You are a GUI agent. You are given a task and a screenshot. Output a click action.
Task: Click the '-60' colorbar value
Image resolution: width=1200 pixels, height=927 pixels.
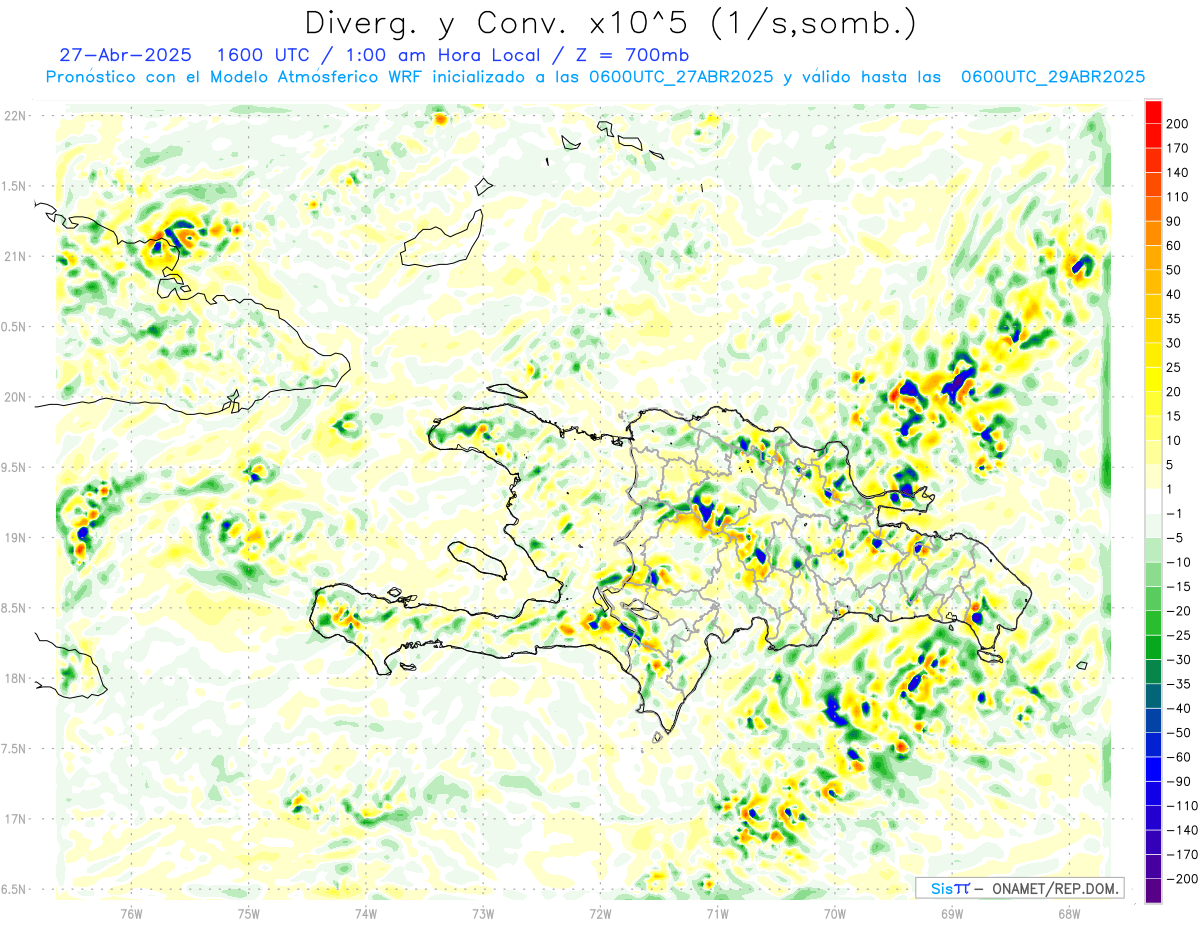coord(1178,757)
